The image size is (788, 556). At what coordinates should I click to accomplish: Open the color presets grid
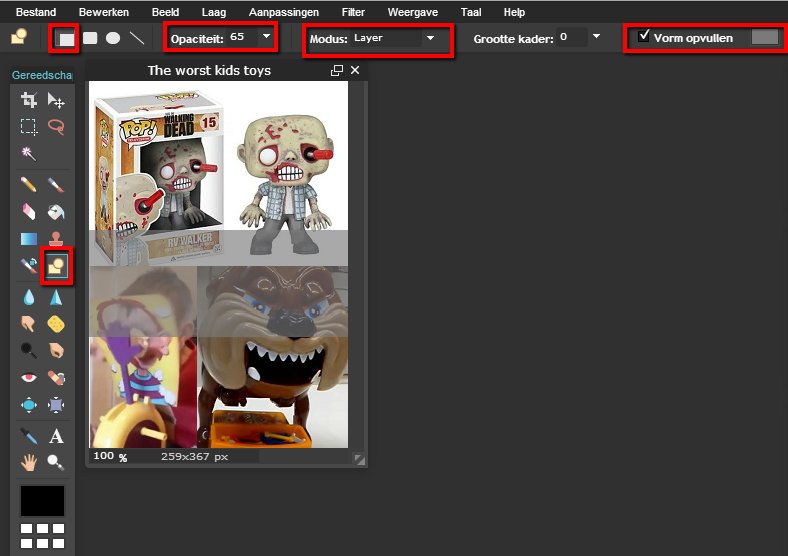coord(43,535)
